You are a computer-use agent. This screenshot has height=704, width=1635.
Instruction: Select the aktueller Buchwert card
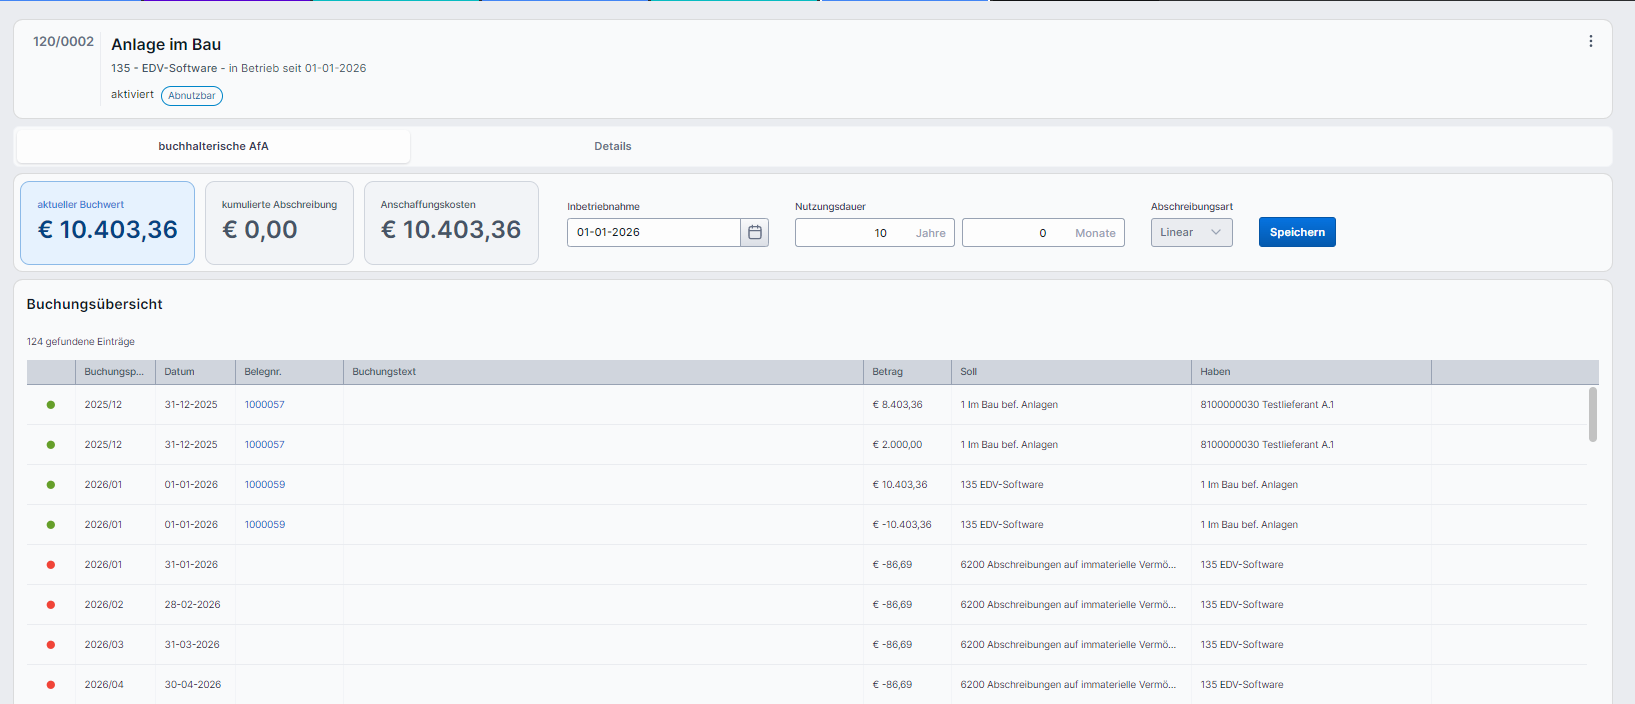pos(107,223)
